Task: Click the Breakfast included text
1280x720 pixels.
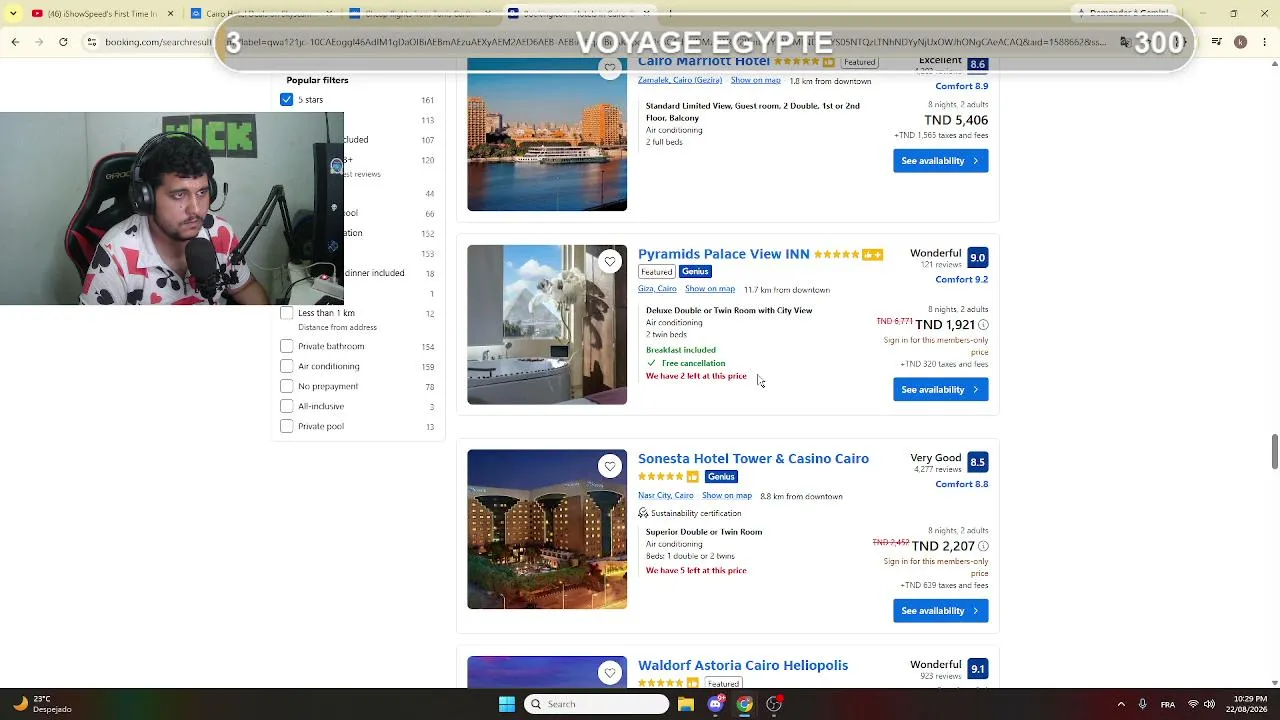Action: (x=681, y=350)
